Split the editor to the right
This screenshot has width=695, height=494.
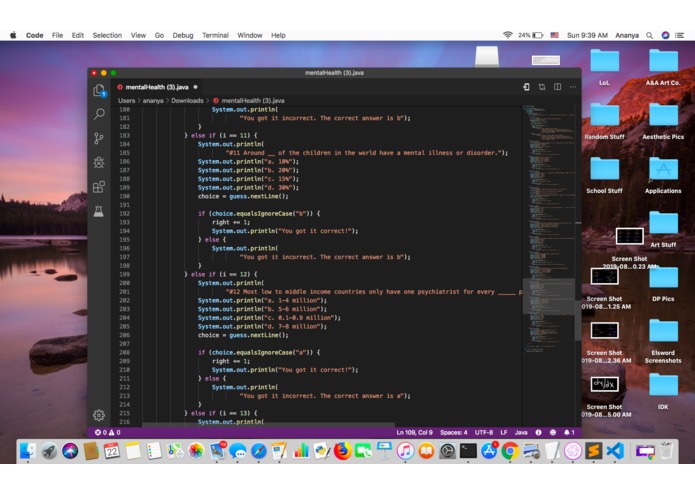557,87
